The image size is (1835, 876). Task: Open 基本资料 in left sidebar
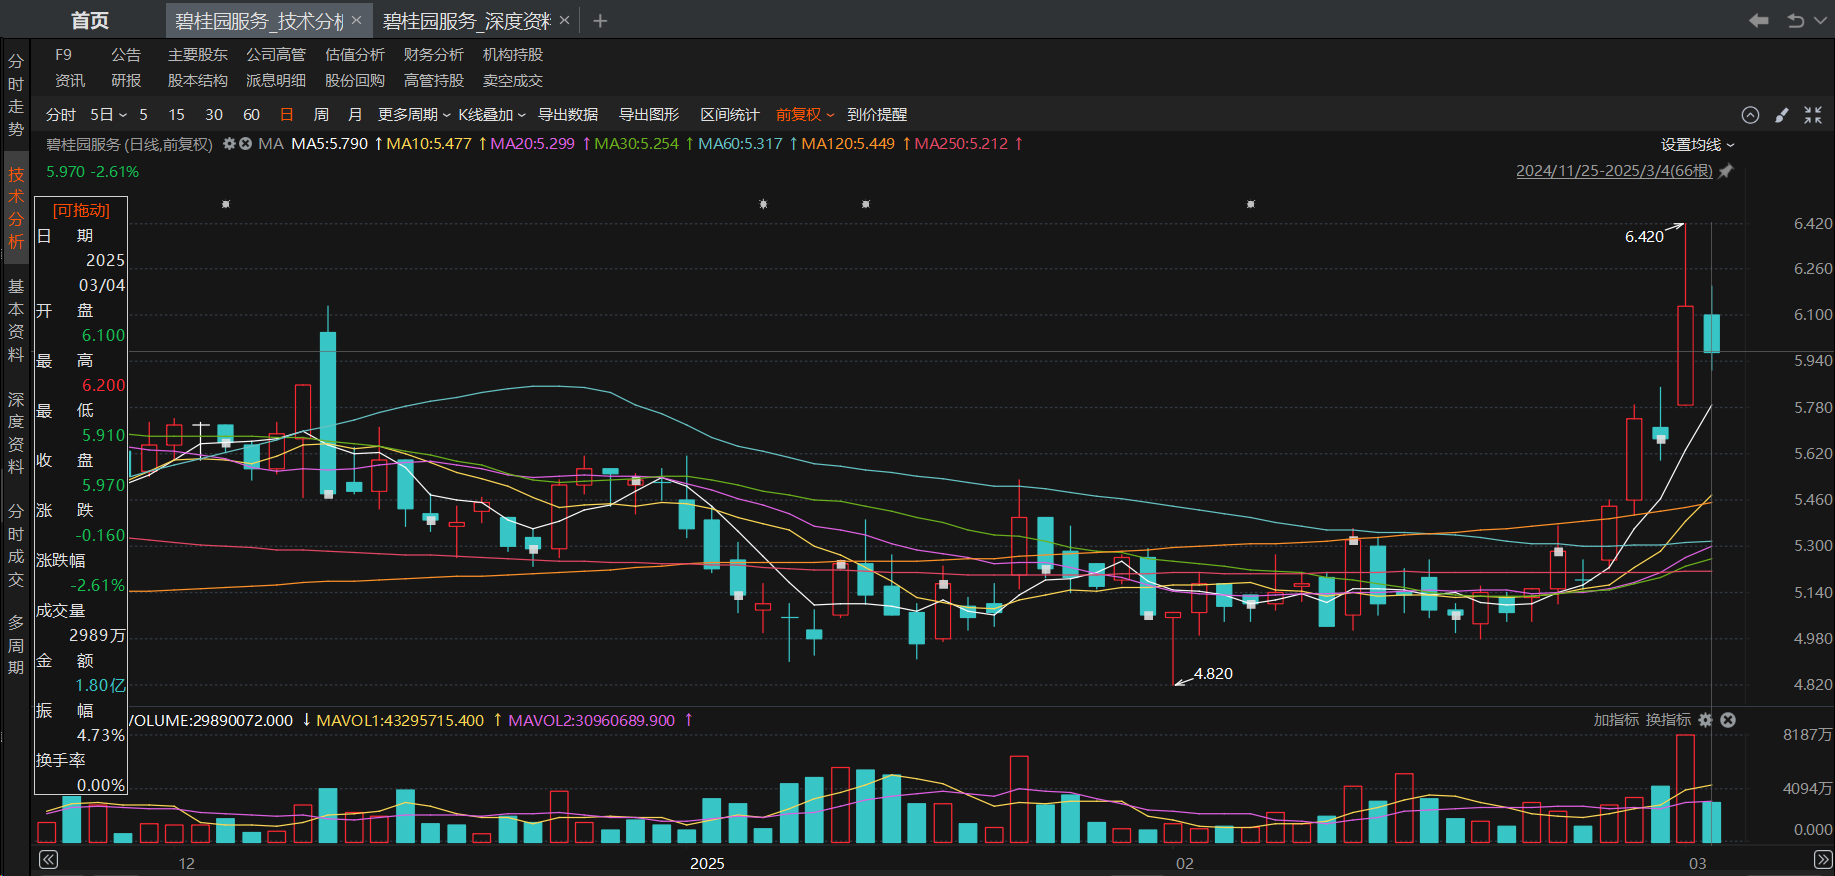16,320
